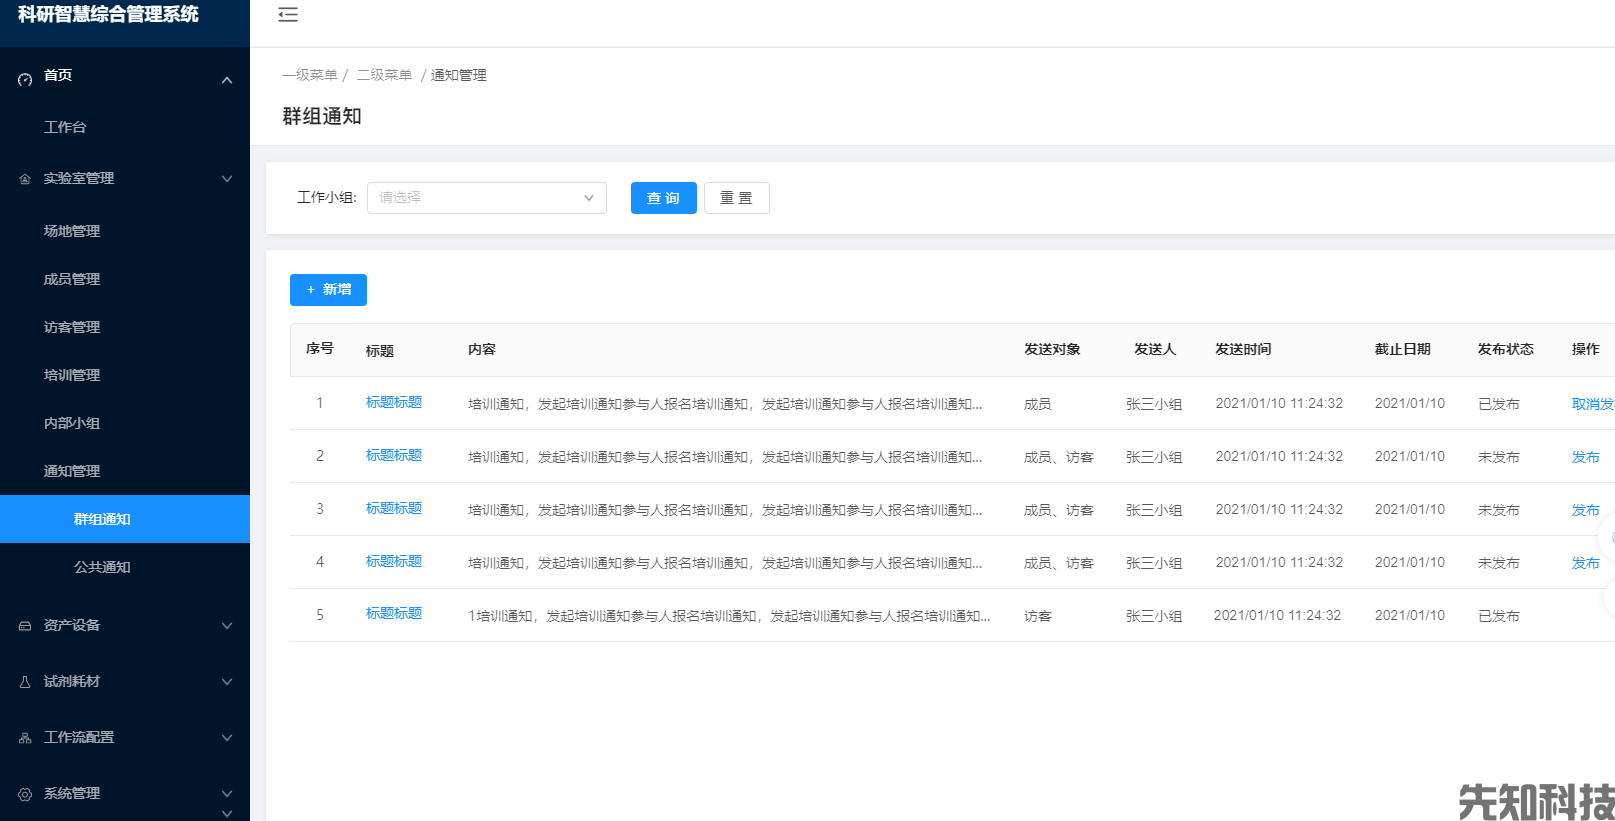Open 标题标题 link in row 2
Screen dimensions: 1615x821
394,455
